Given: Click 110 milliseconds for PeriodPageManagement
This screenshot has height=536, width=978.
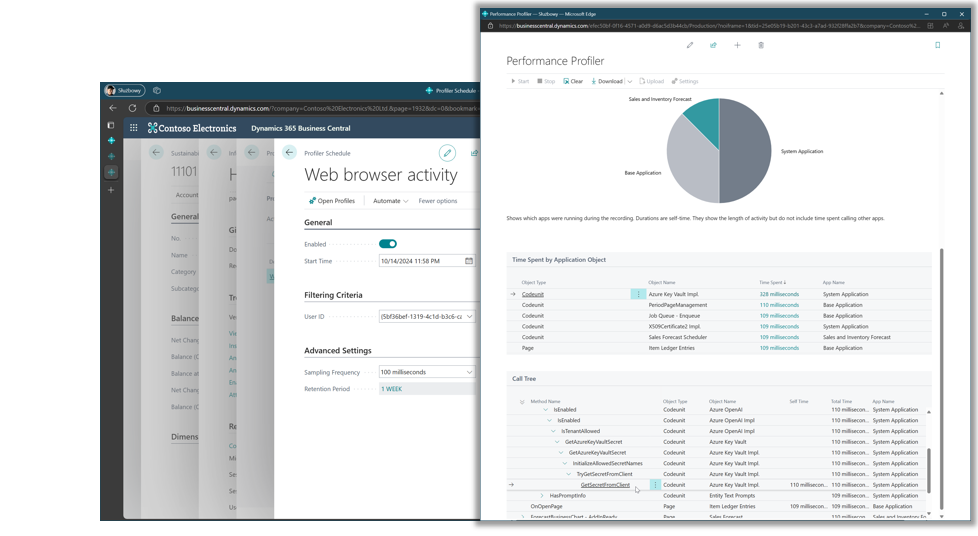Looking at the screenshot, I should [779, 305].
